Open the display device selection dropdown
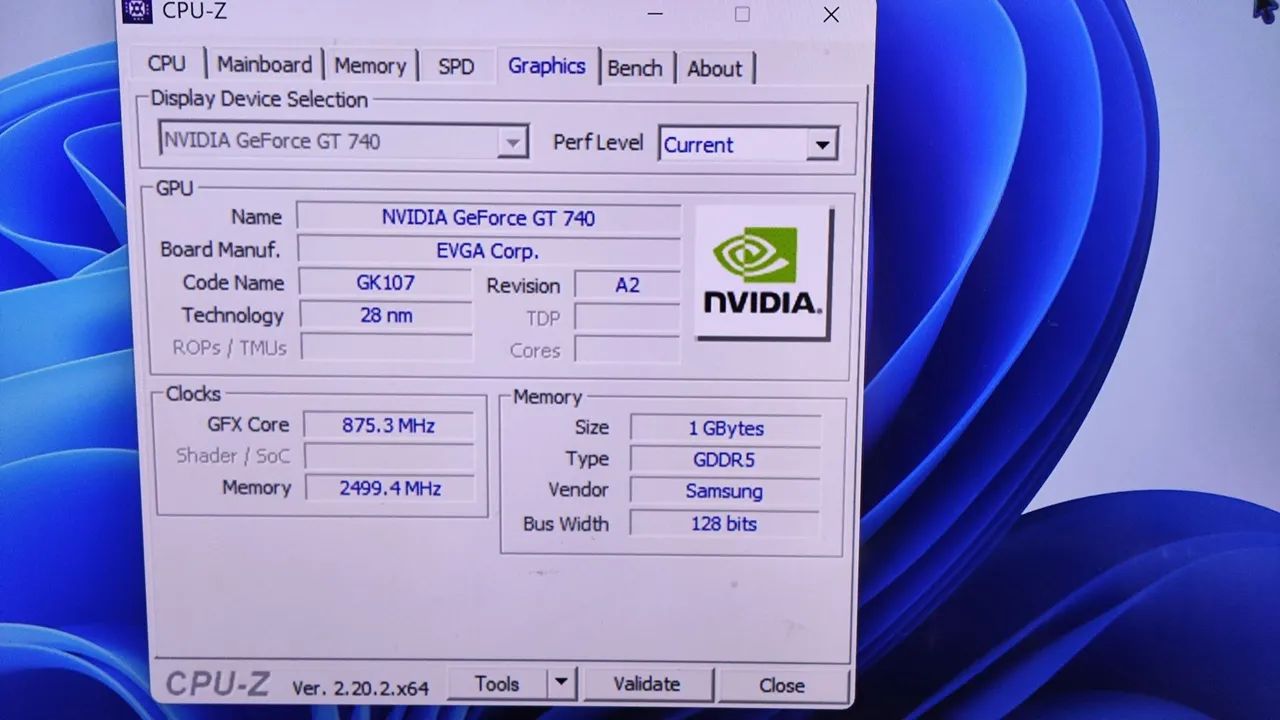1280x720 pixels. (343, 141)
